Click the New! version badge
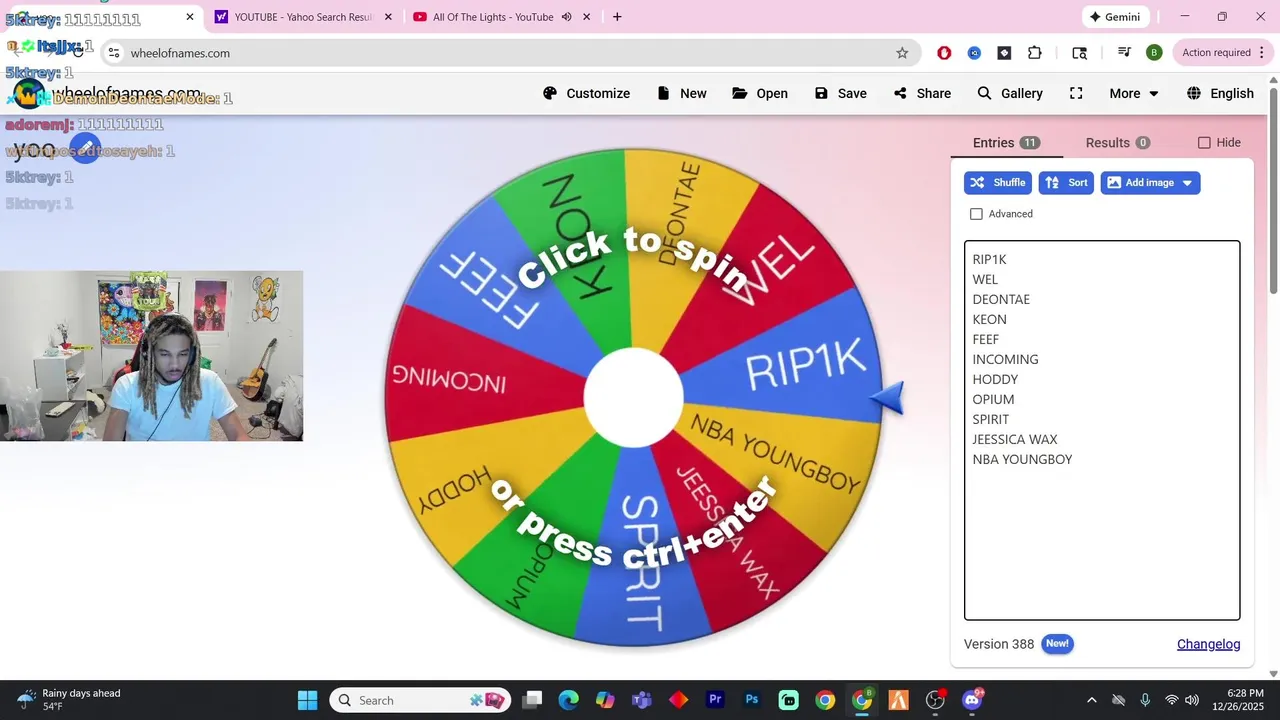1280x720 pixels. pos(1057,644)
